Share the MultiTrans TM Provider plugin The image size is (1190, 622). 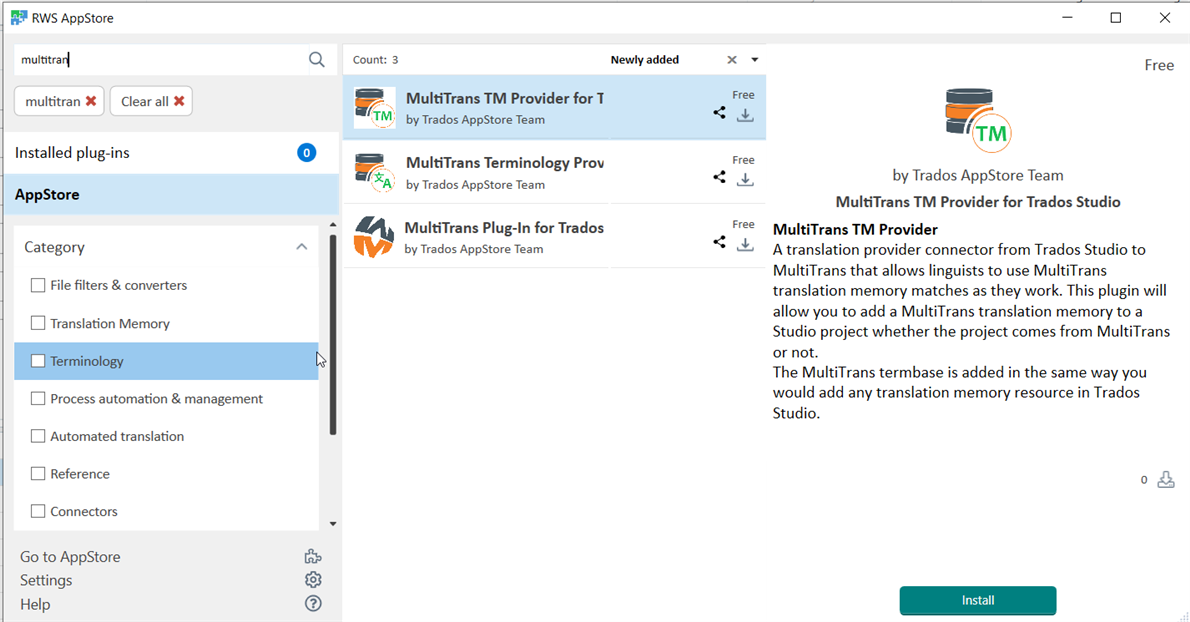pos(718,113)
